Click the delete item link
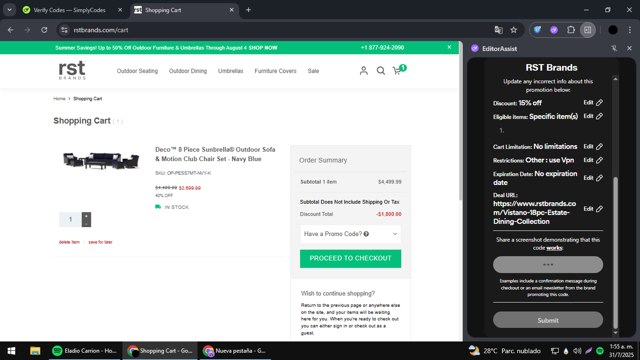The height and width of the screenshot is (360, 640). pos(69,242)
